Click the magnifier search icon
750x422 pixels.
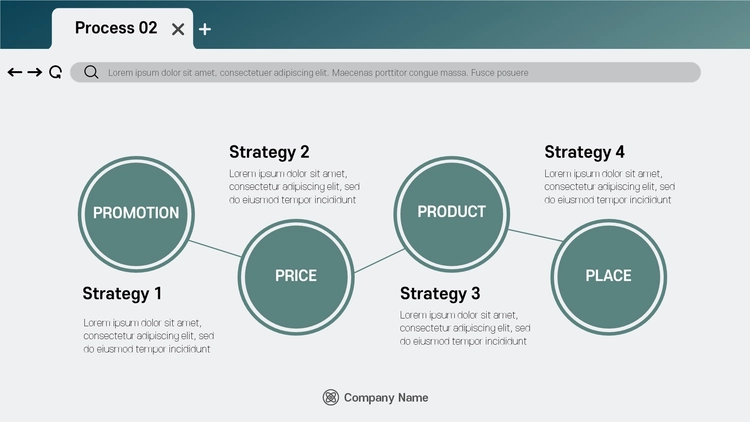(x=91, y=72)
